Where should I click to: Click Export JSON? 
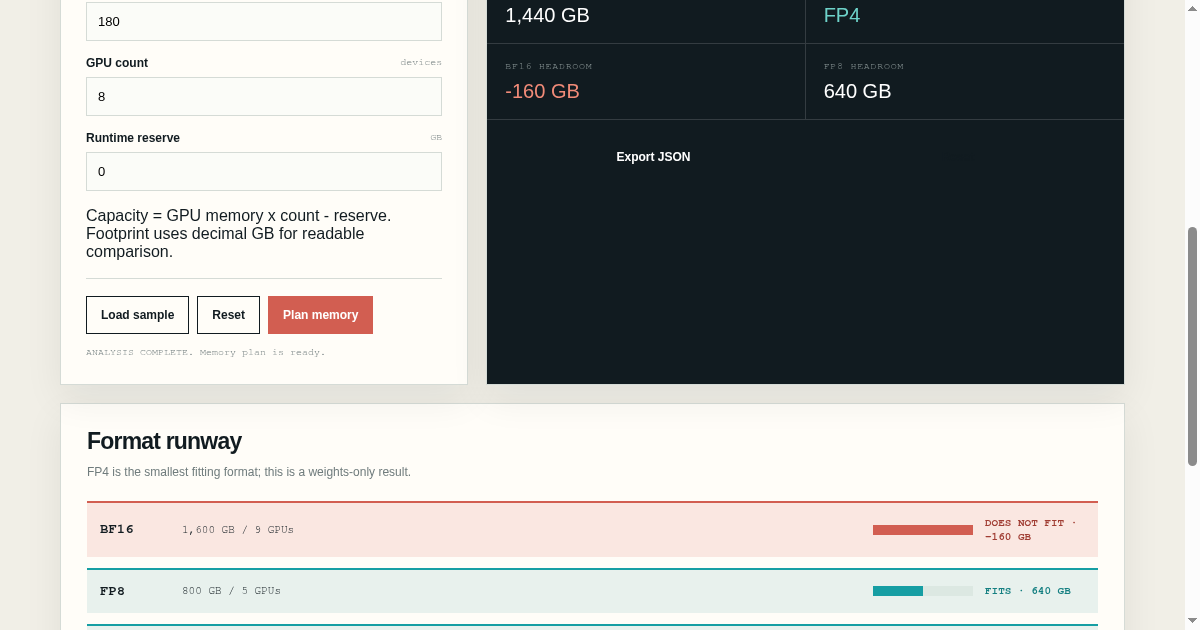pyautogui.click(x=653, y=157)
